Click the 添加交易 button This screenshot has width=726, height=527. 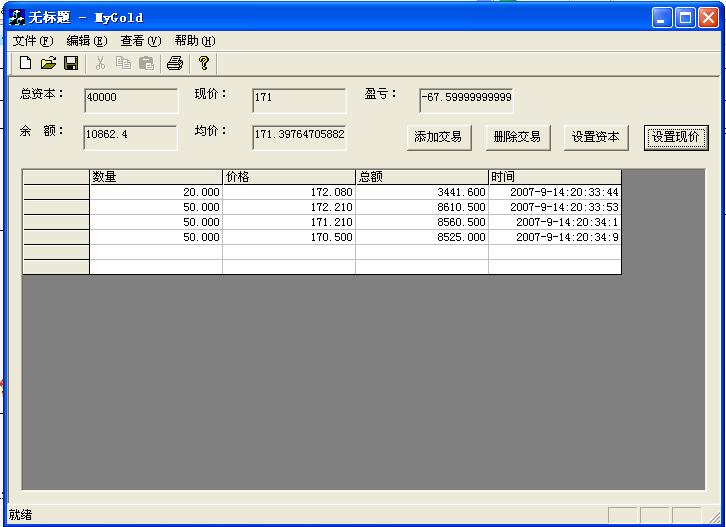coord(438,138)
